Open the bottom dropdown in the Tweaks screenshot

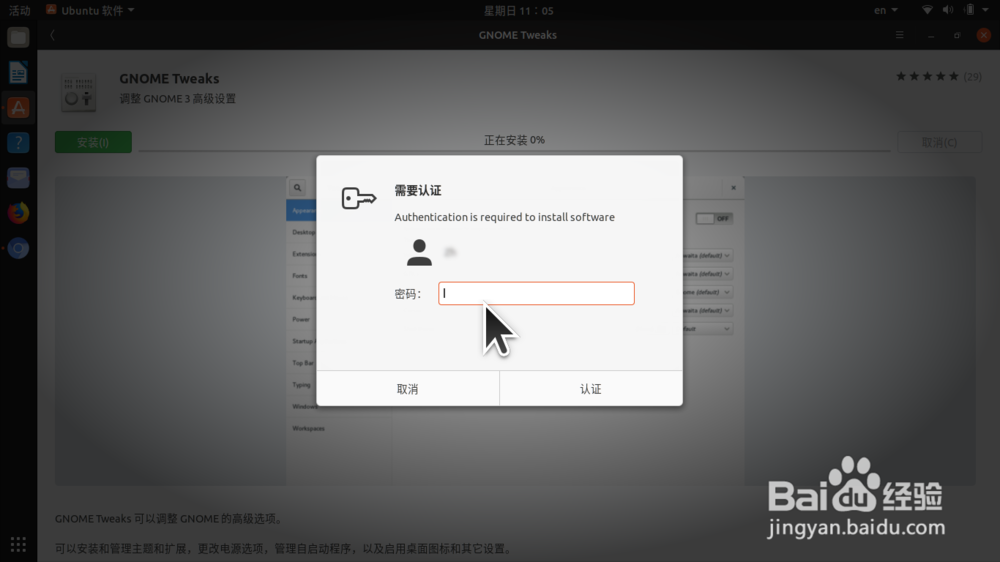pyautogui.click(x=707, y=329)
